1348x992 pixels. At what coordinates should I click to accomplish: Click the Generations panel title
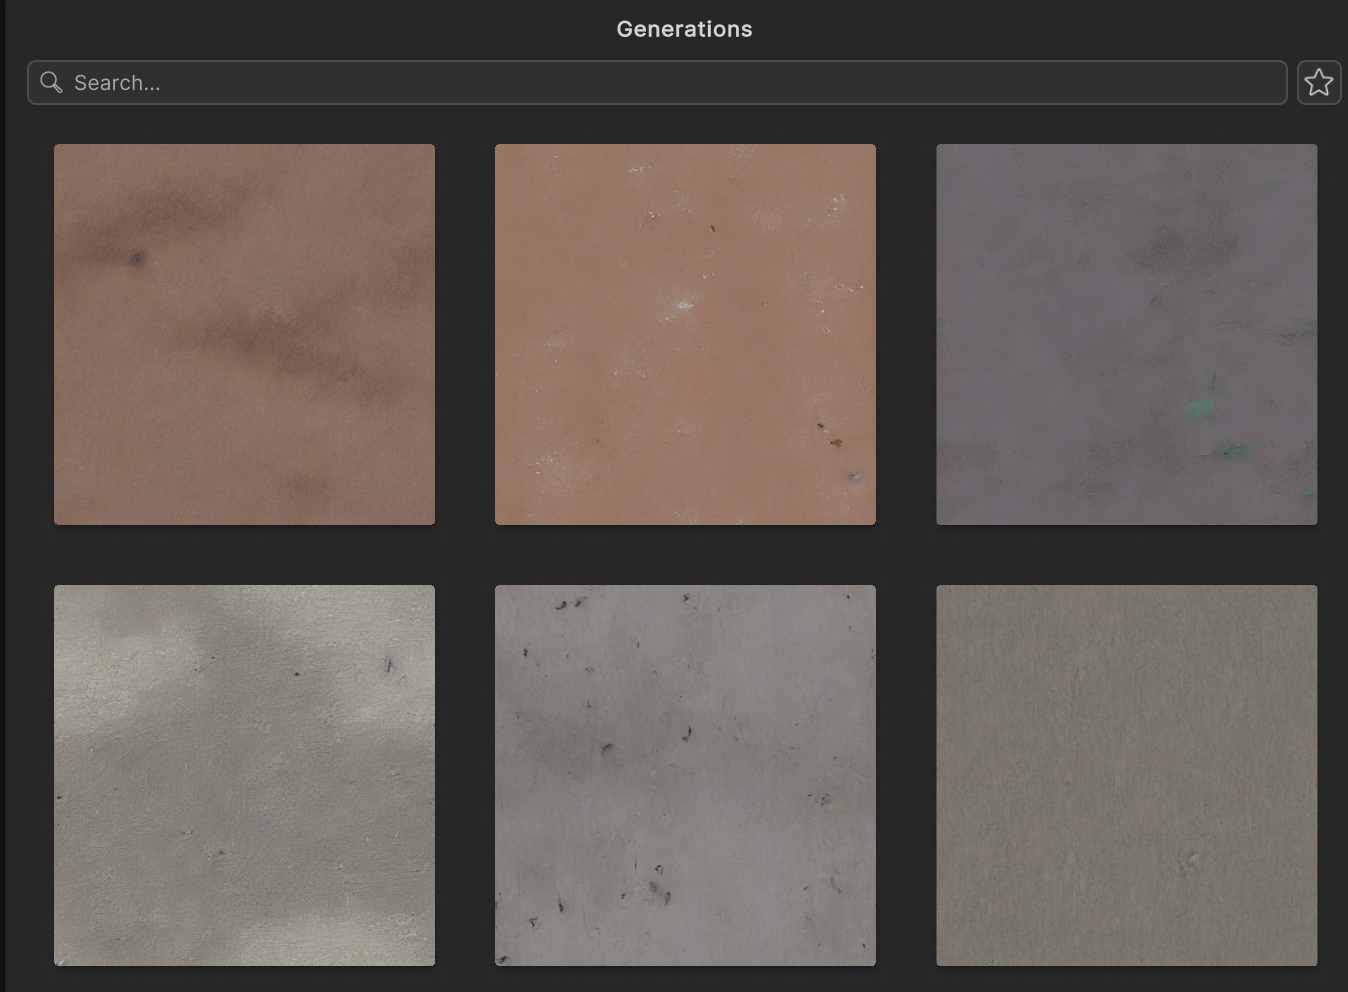(684, 29)
